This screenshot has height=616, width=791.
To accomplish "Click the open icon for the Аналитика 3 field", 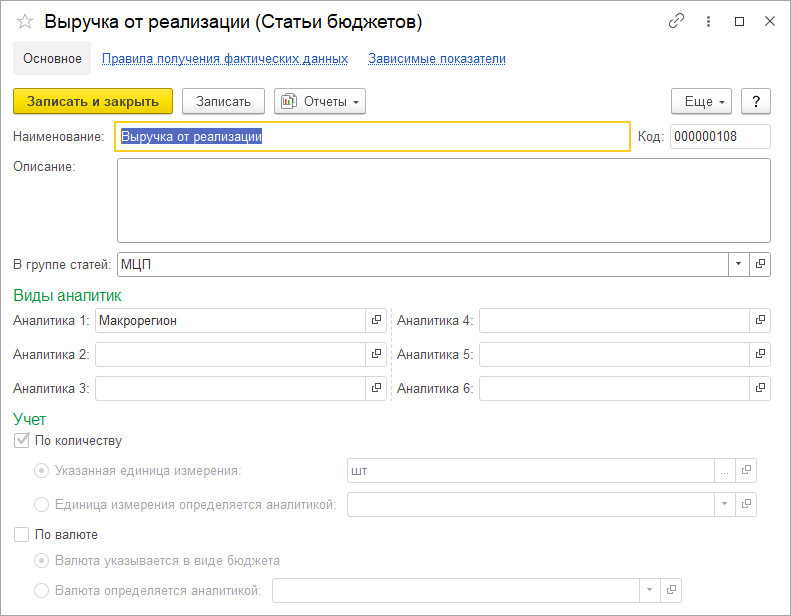I will coord(377,388).
